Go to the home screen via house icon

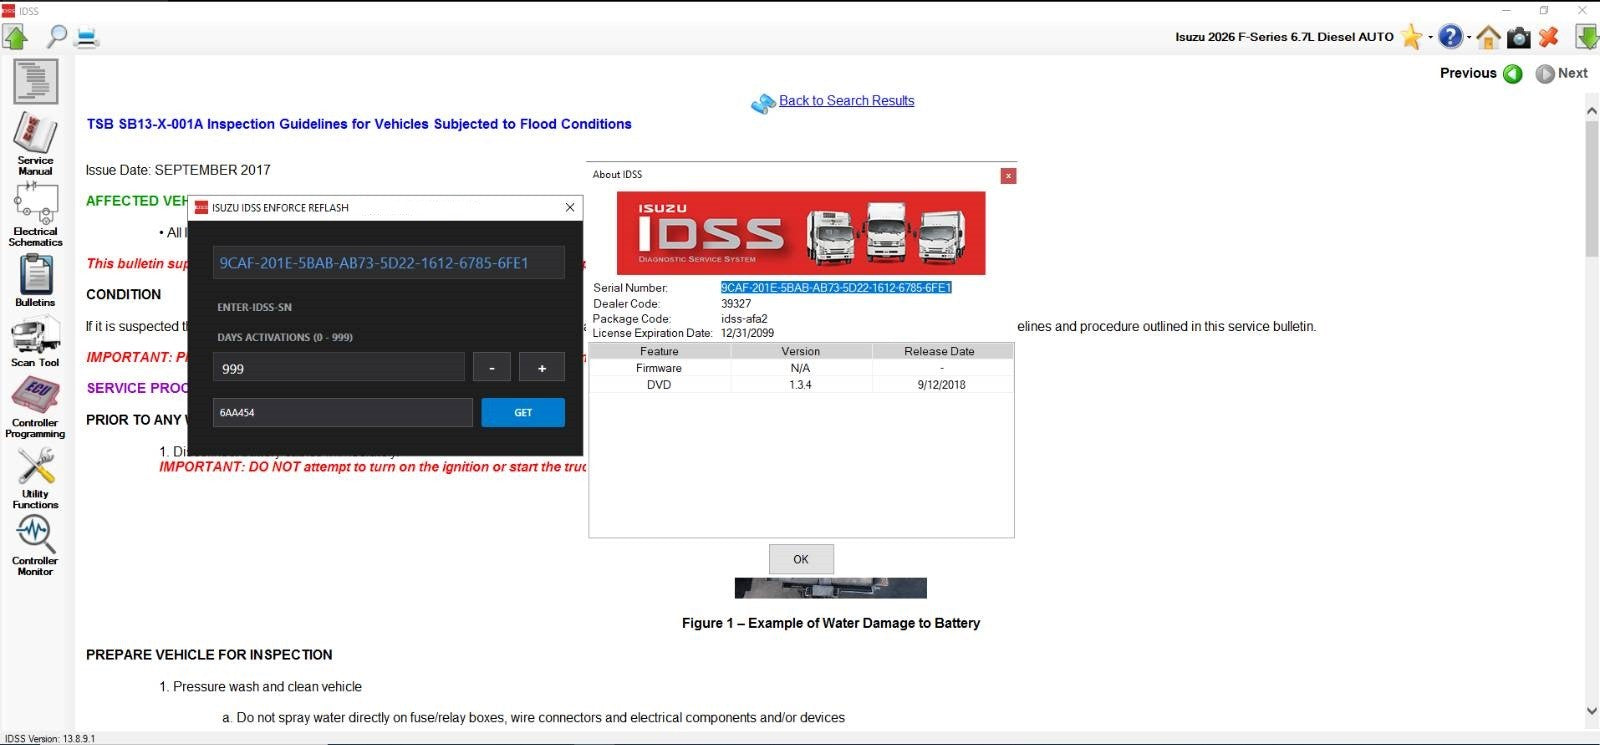point(1488,37)
